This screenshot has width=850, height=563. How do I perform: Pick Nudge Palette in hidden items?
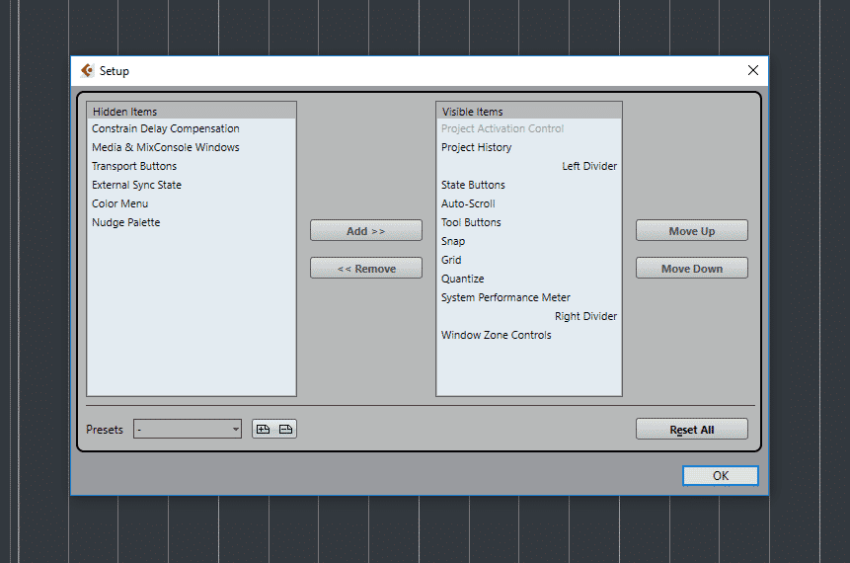[126, 223]
